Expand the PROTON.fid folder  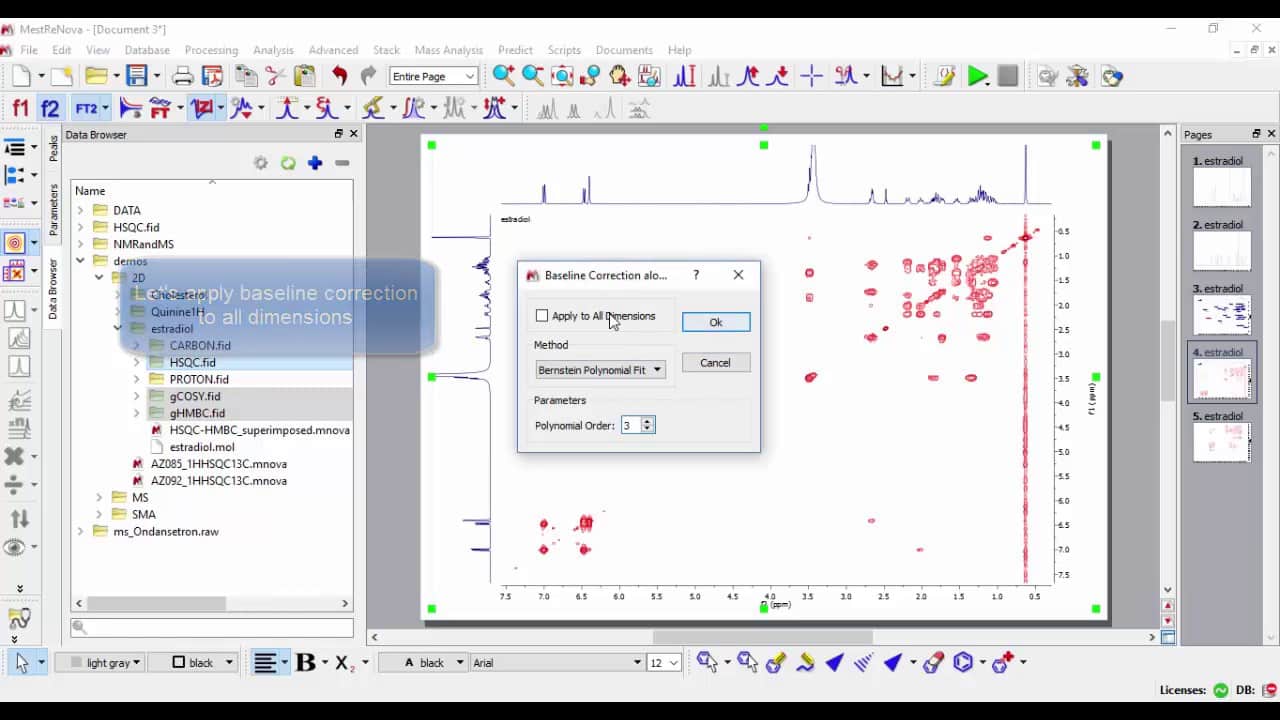[x=136, y=380]
